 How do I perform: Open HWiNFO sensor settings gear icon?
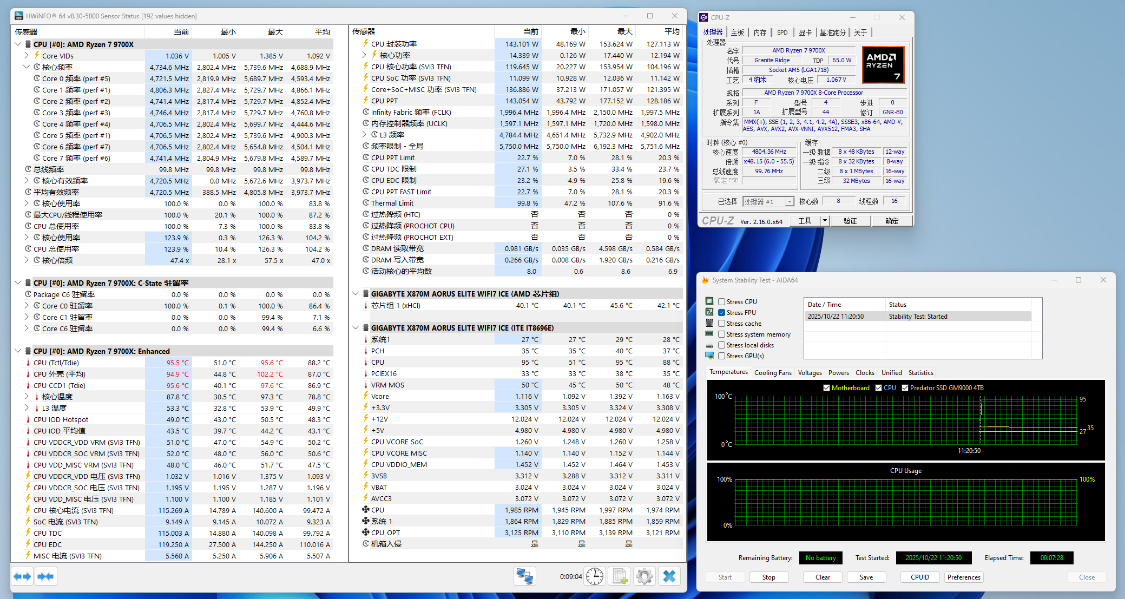[644, 576]
